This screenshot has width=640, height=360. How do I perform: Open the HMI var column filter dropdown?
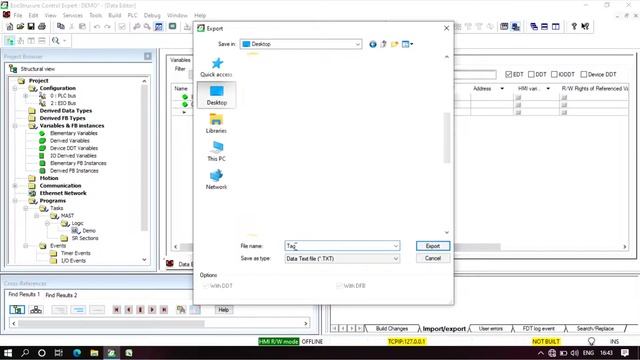click(x=548, y=89)
